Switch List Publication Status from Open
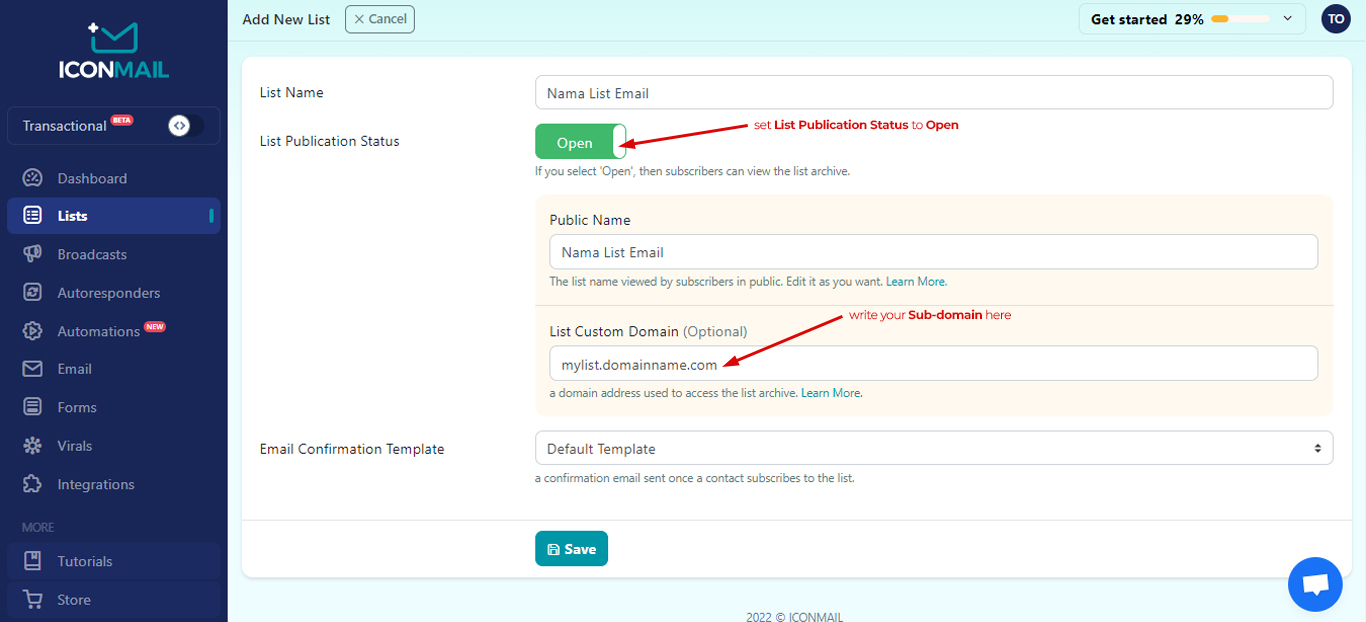 [581, 142]
